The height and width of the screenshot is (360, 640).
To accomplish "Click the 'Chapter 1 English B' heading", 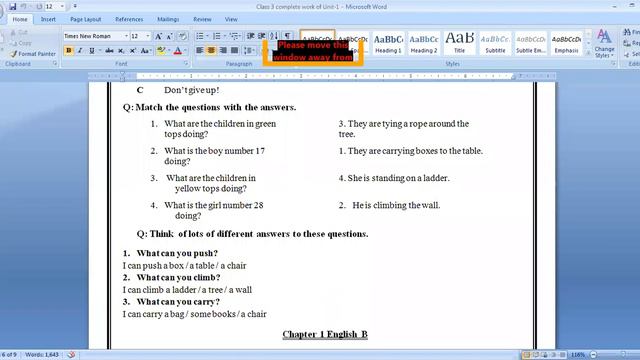I will coord(325,334).
